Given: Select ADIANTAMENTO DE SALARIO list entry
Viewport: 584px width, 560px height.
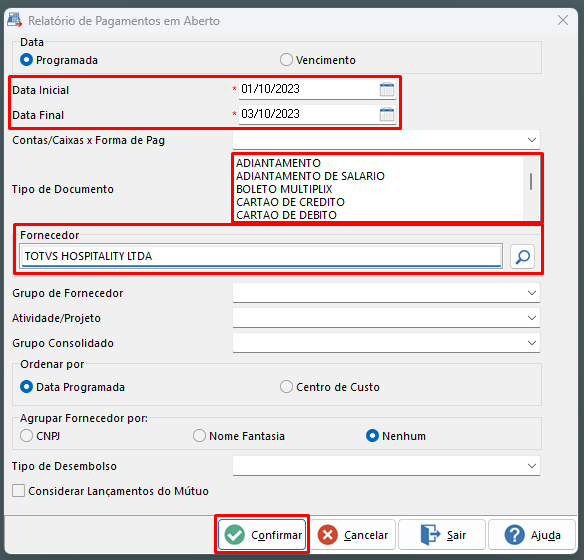Looking at the screenshot, I should pyautogui.click(x=310, y=176).
